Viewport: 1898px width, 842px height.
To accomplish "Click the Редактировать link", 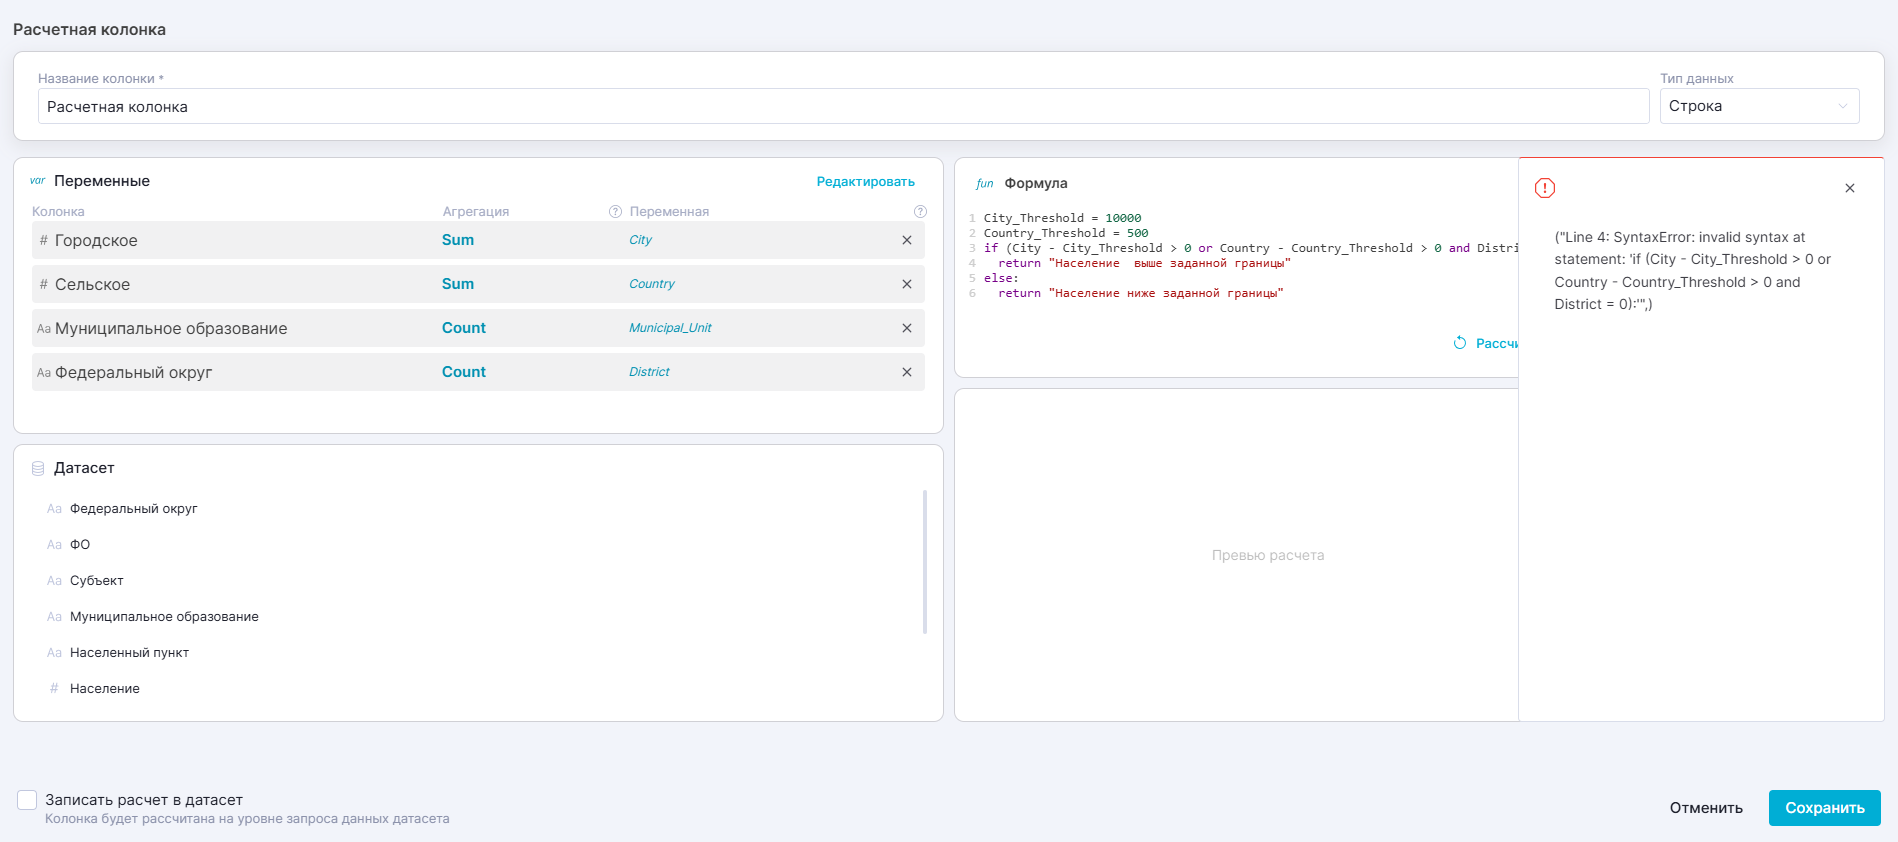I will click(865, 182).
